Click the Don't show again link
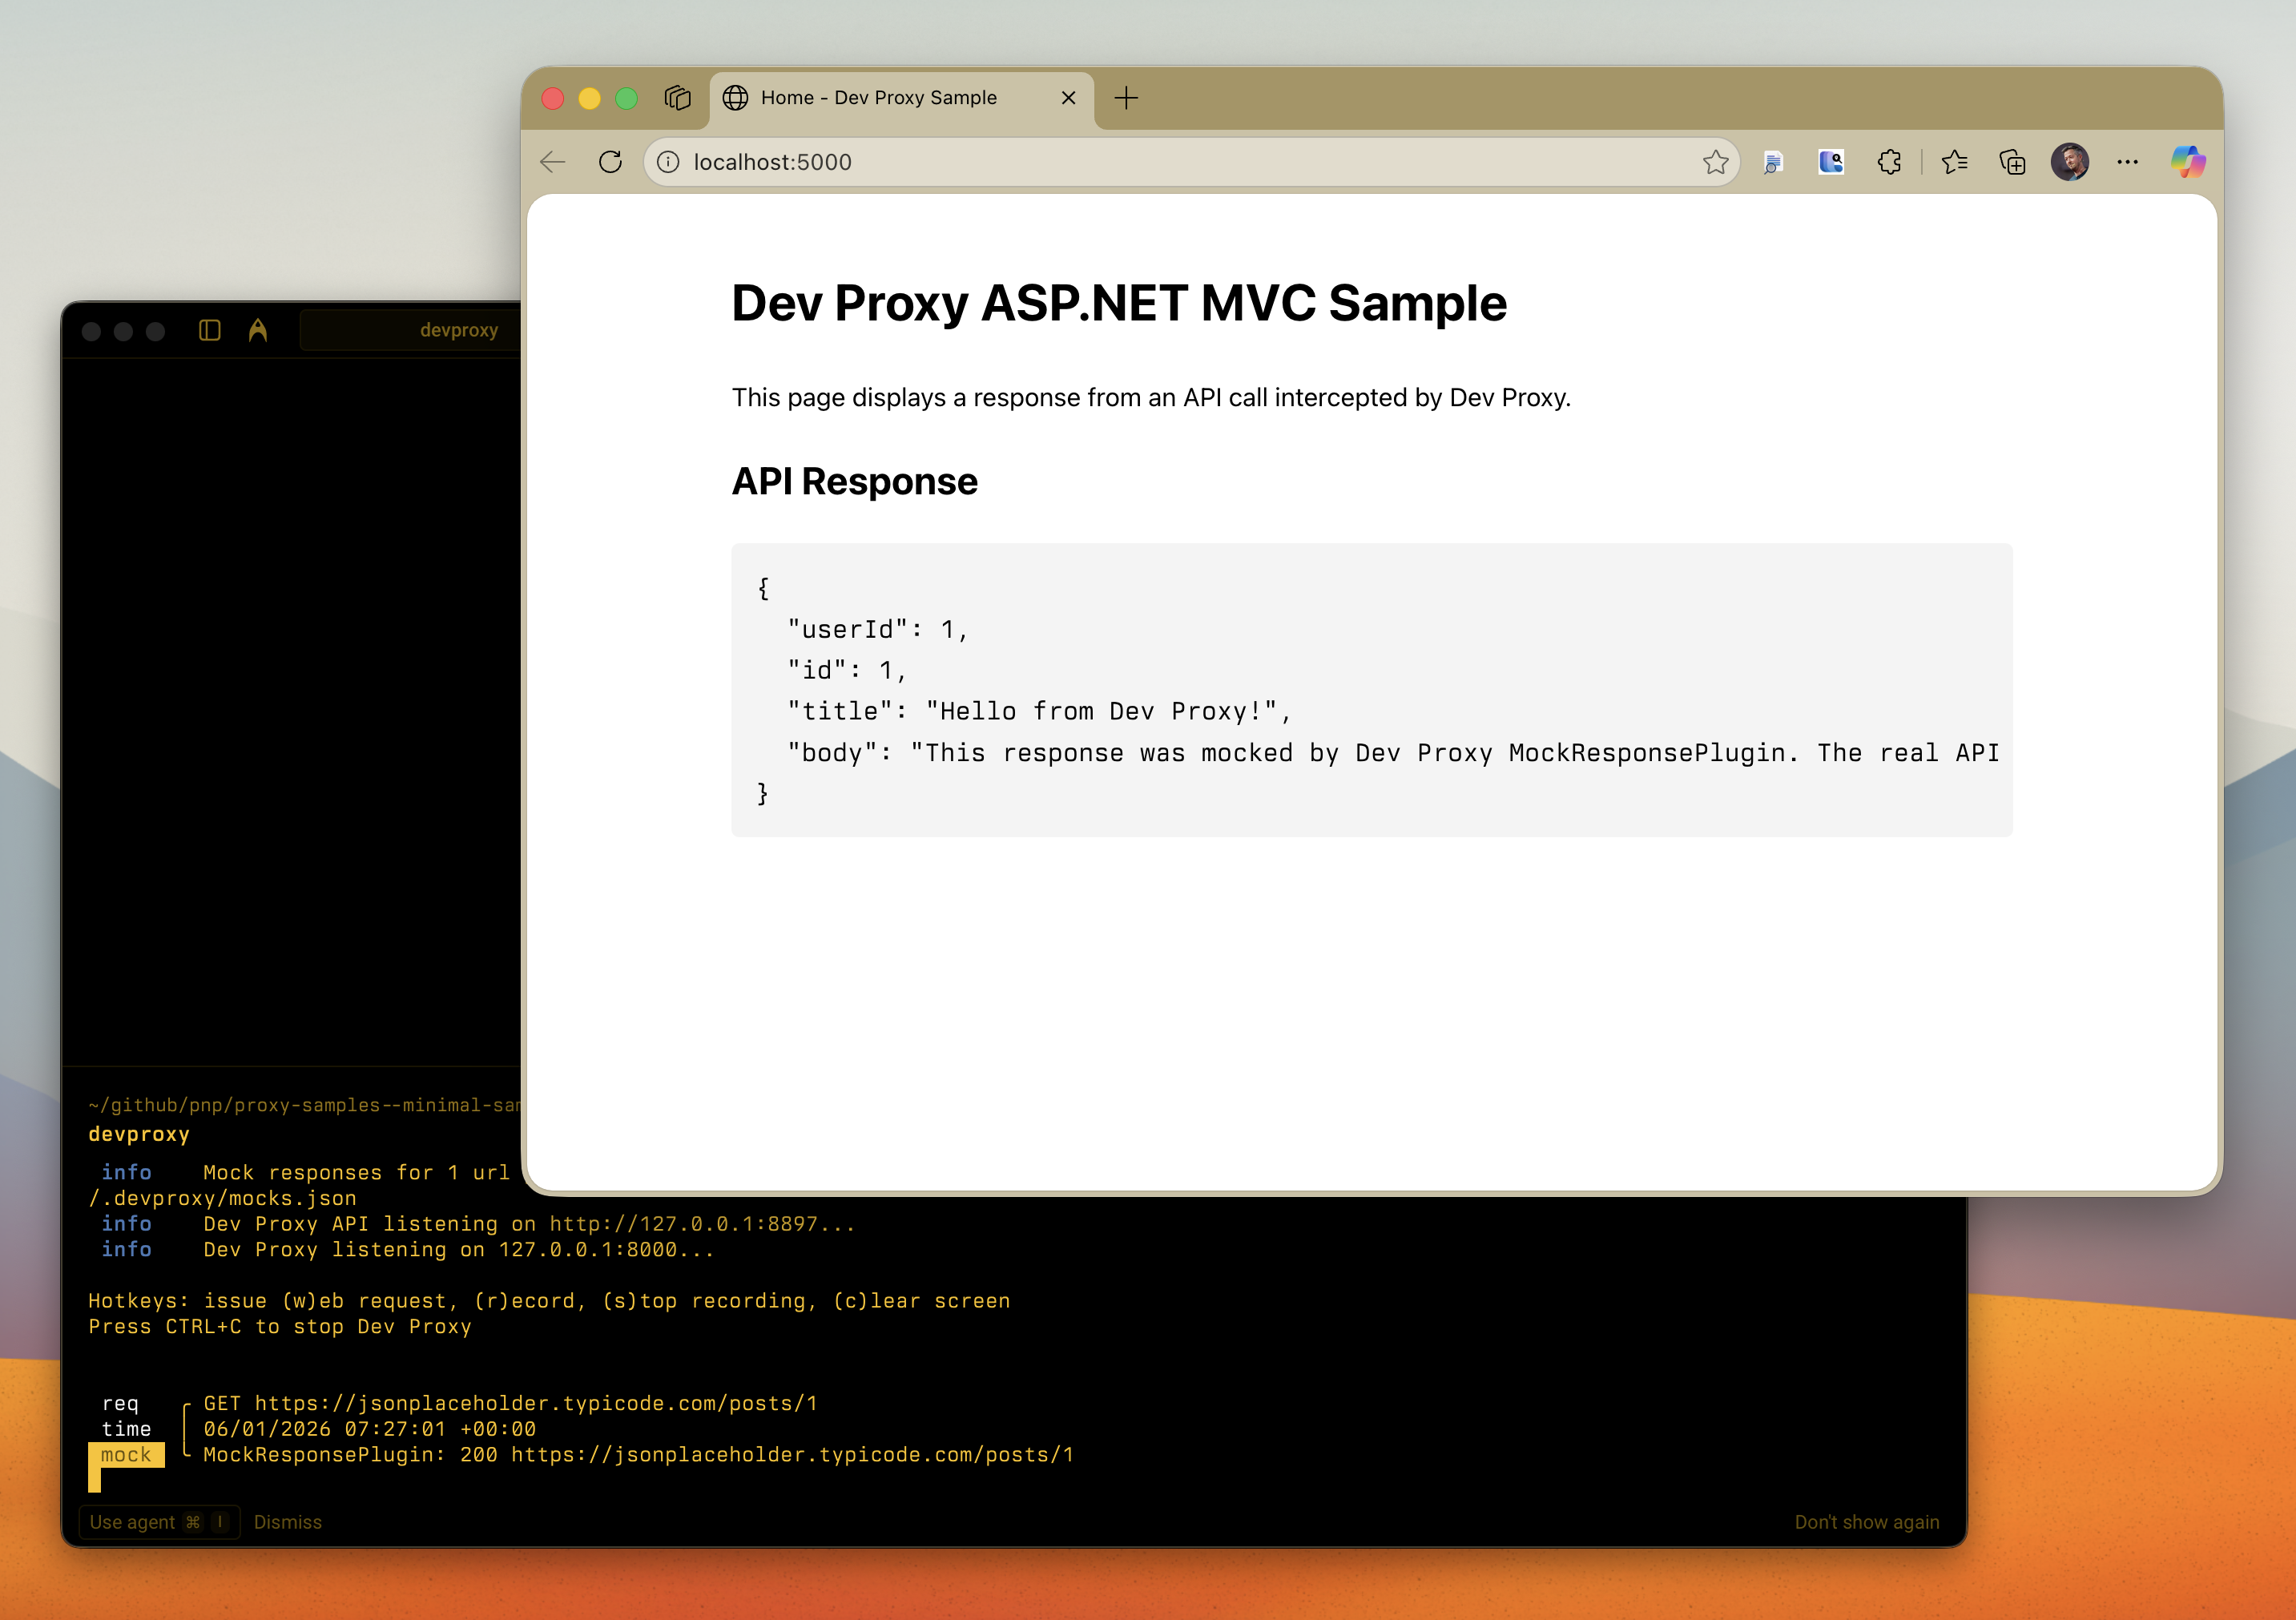Image resolution: width=2296 pixels, height=1620 pixels. click(1866, 1522)
